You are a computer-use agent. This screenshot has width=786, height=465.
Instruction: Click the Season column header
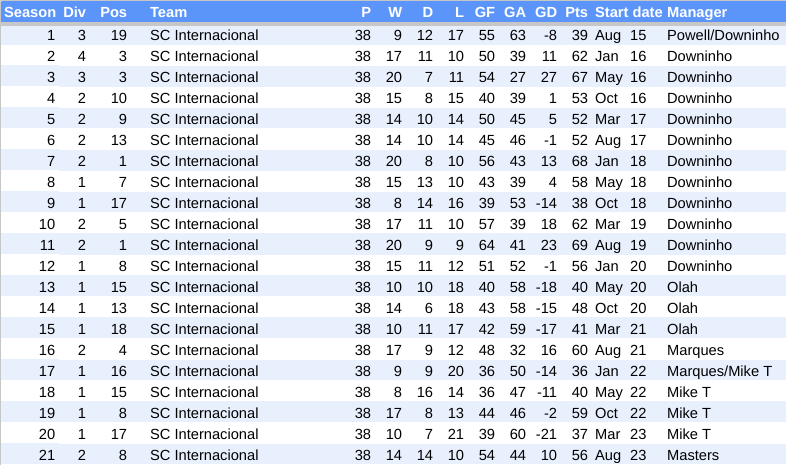[30, 12]
